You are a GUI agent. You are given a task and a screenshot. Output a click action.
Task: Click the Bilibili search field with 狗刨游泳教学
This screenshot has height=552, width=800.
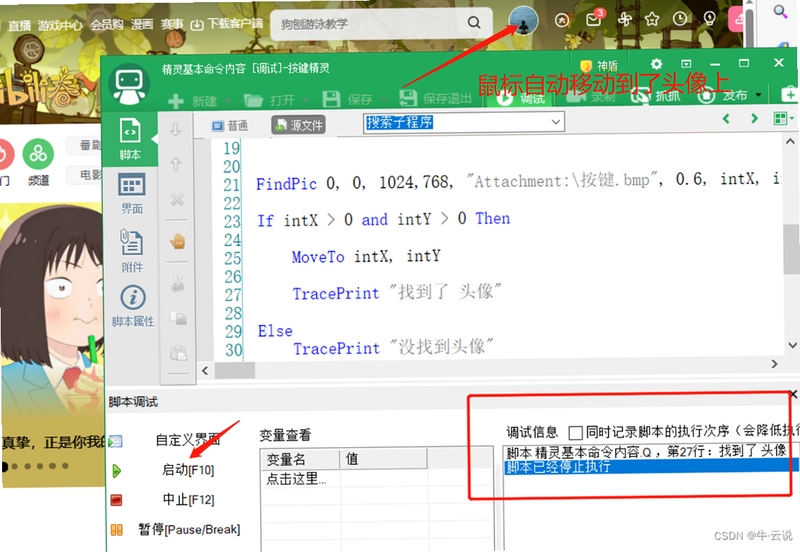(x=368, y=23)
